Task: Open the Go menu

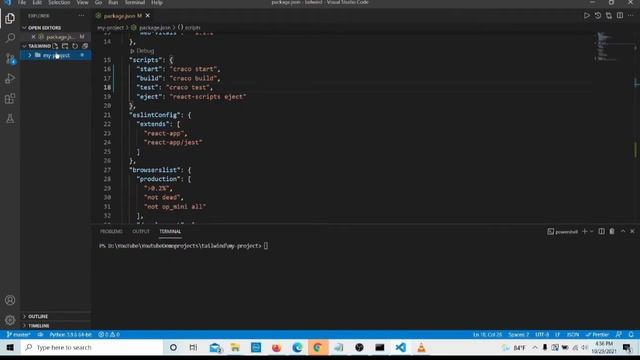Action: (98, 2)
